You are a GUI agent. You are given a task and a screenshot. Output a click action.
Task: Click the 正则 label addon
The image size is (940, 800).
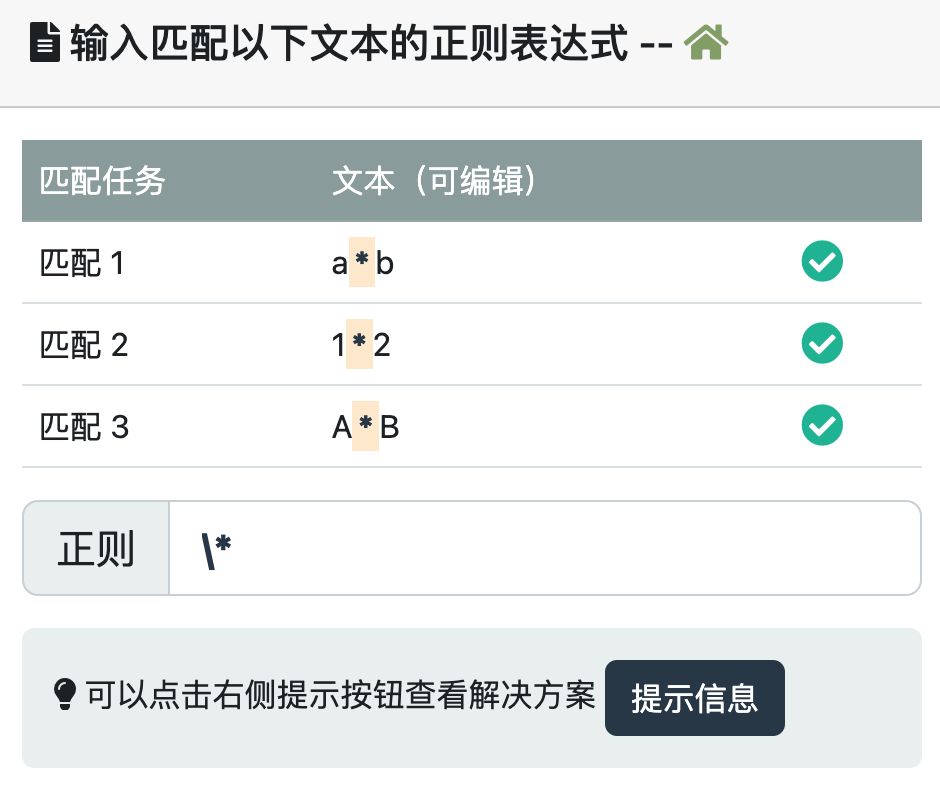(x=96, y=549)
